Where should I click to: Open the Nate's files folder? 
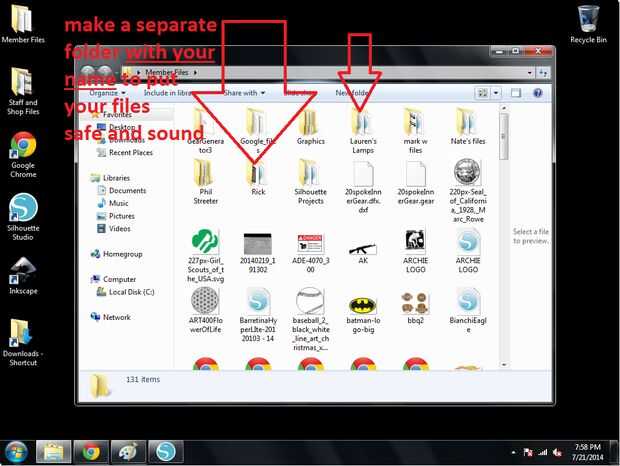(468, 127)
